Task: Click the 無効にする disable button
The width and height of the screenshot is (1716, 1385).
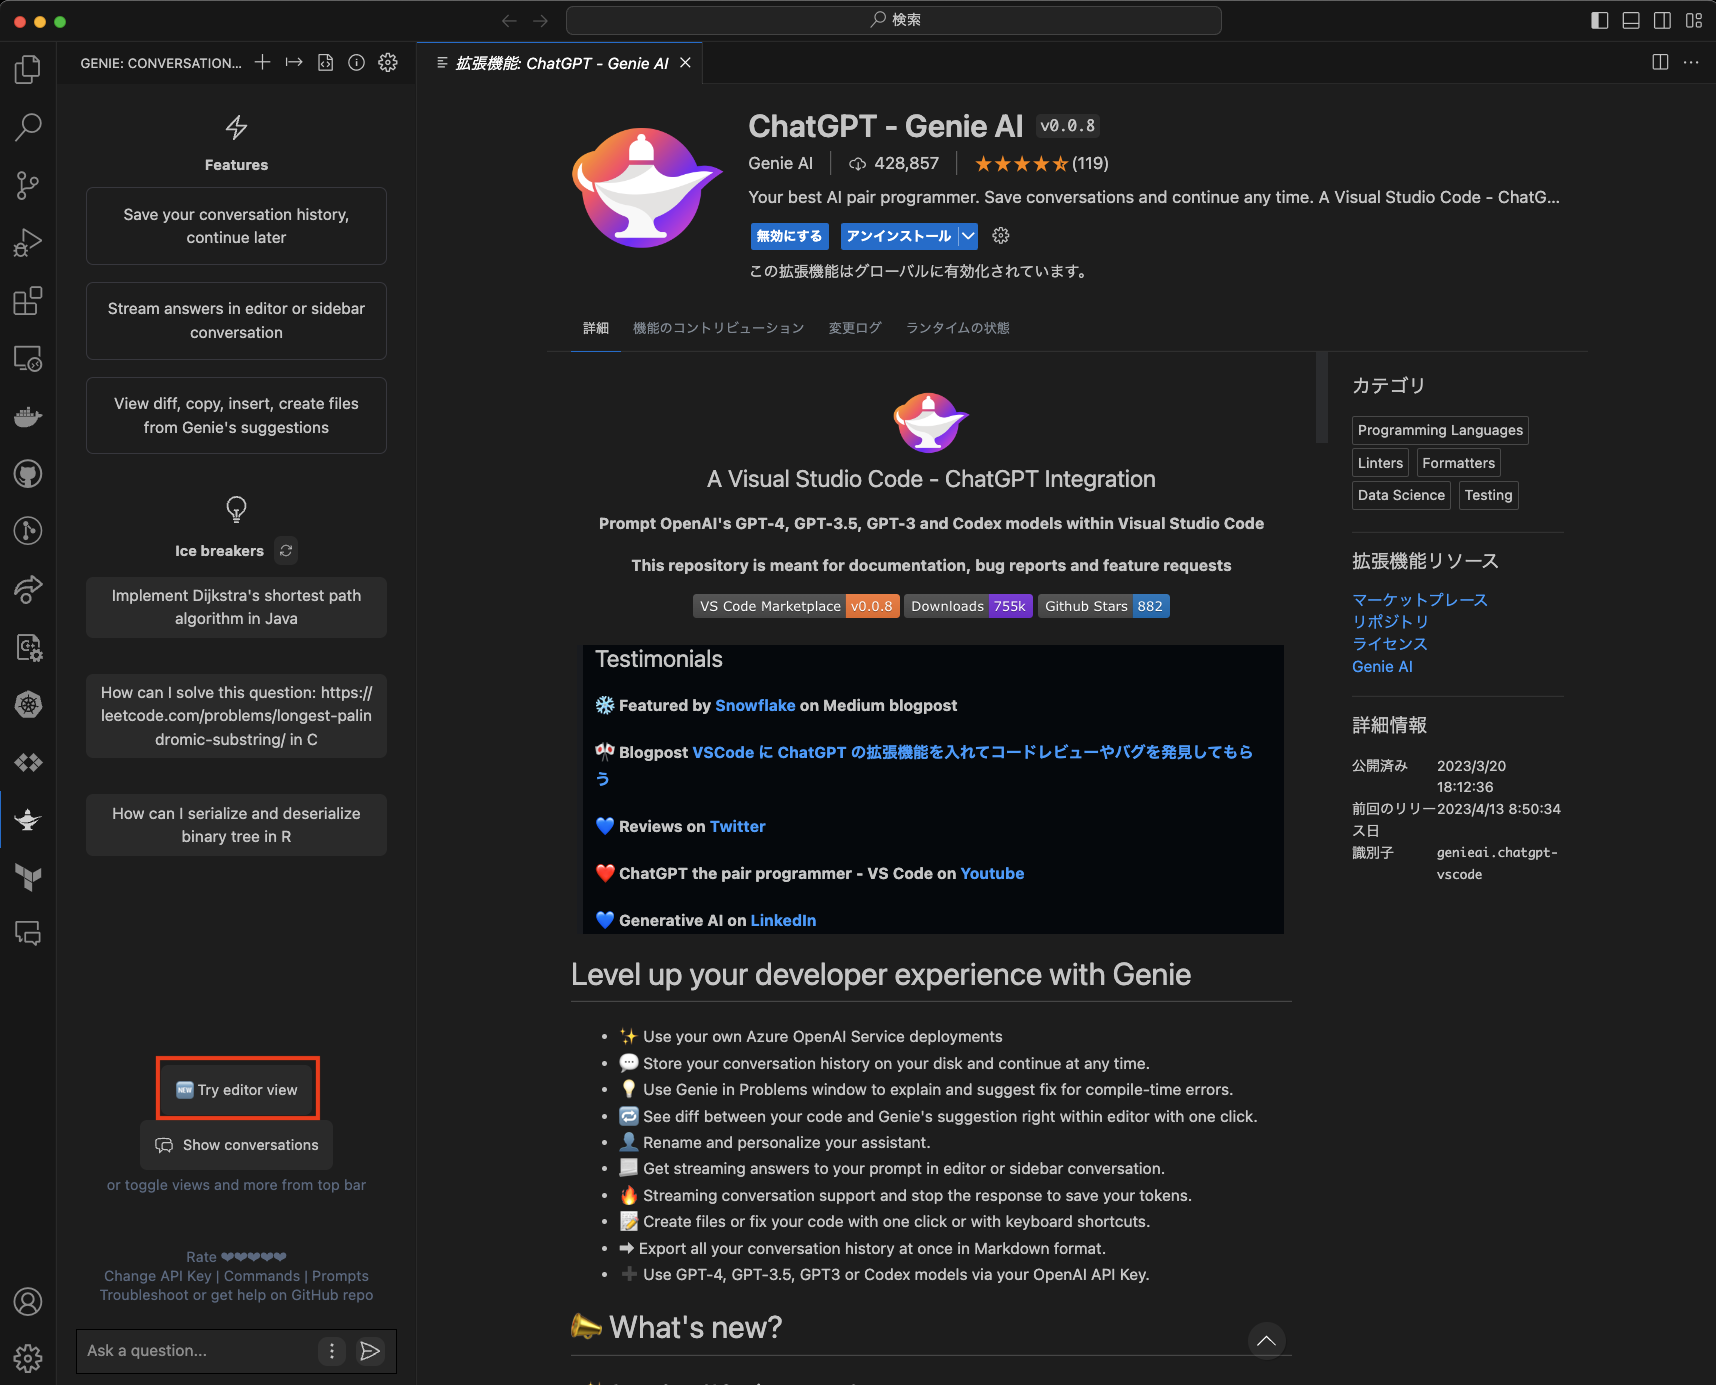Action: [790, 236]
